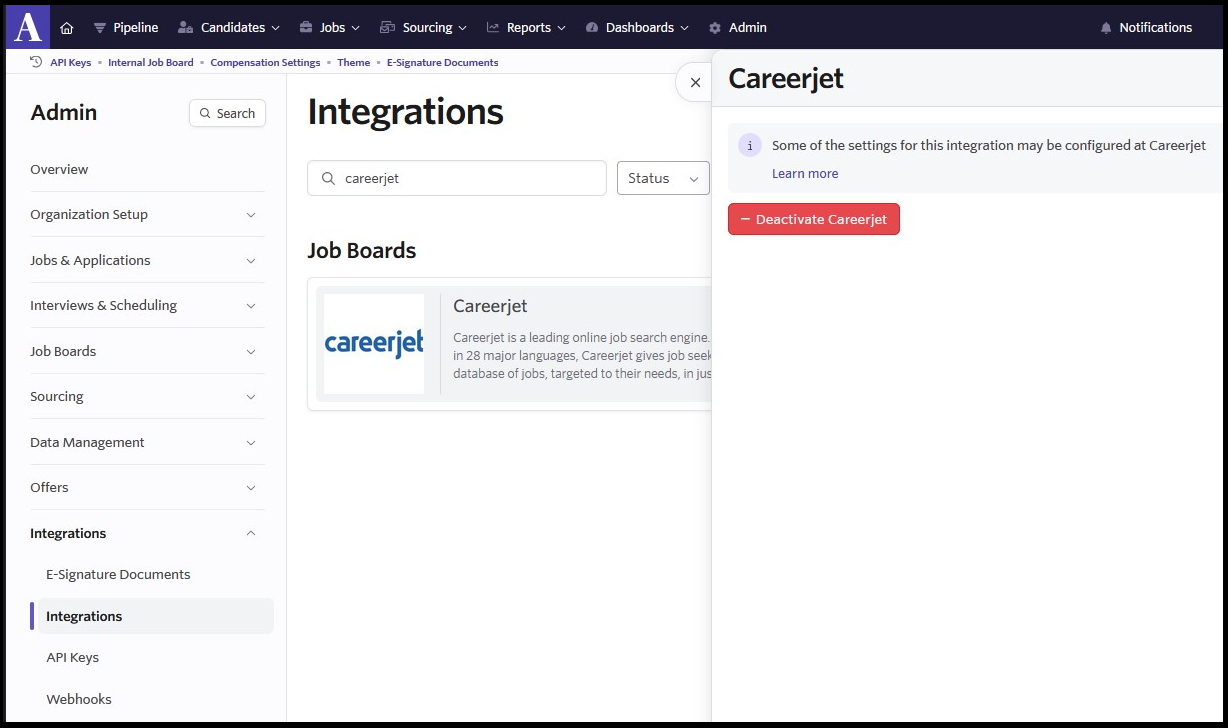Screen dimensions: 1228x728
Task: Click the Admin gear menu item
Action: point(737,28)
